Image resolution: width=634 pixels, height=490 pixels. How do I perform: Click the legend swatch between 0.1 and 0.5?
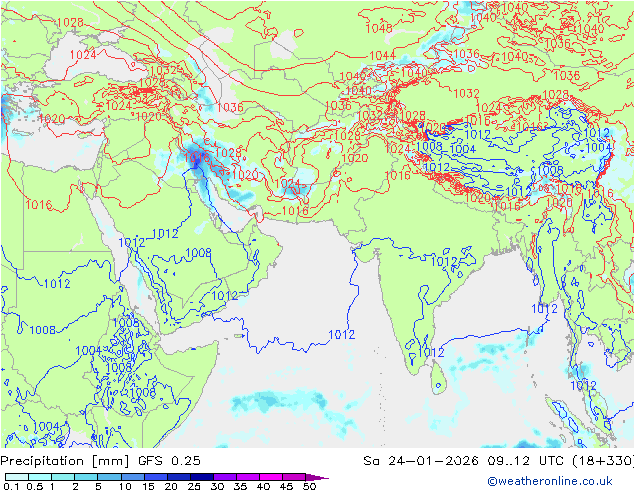tap(17, 477)
